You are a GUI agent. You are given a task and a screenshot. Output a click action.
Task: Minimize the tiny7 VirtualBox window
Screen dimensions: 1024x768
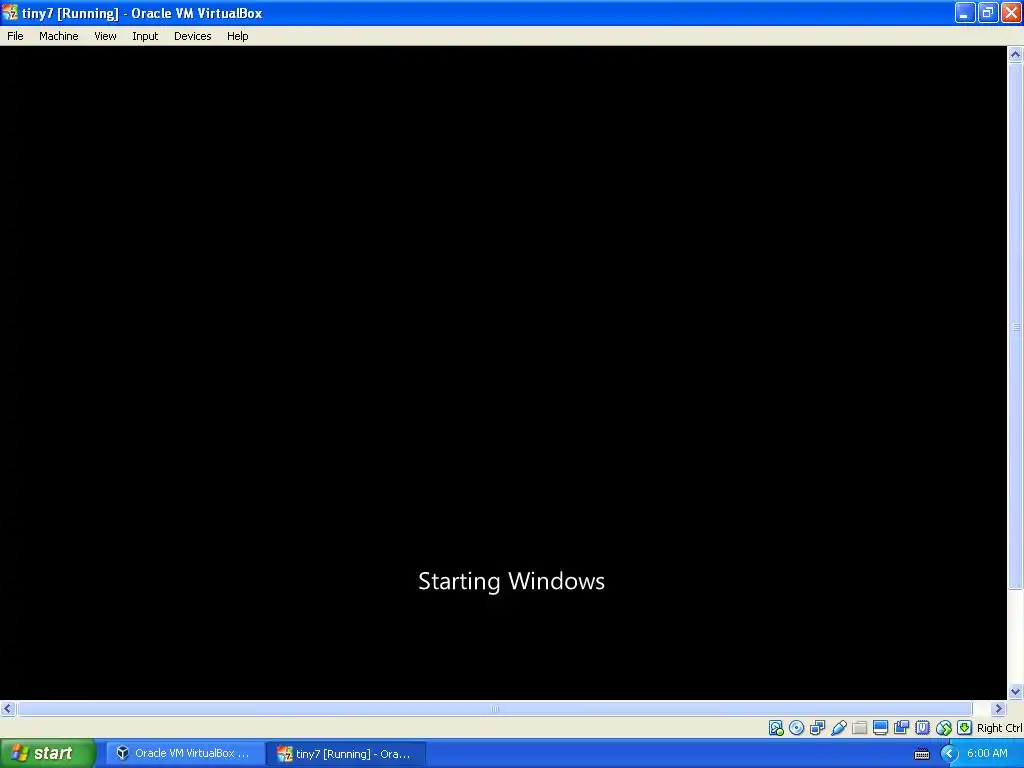(965, 13)
